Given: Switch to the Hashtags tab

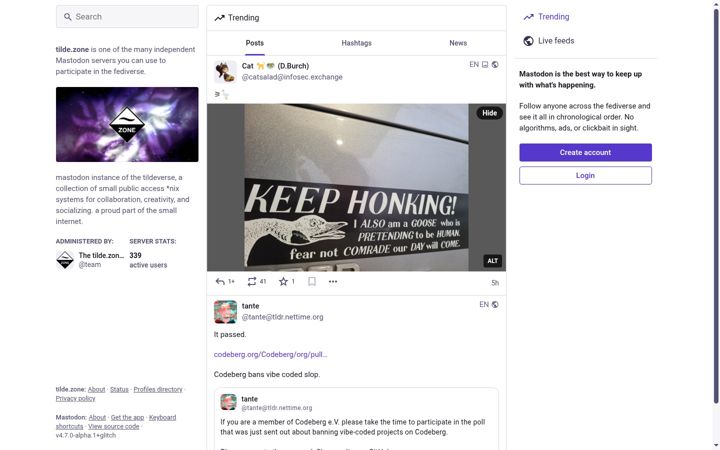Looking at the screenshot, I should [x=356, y=43].
